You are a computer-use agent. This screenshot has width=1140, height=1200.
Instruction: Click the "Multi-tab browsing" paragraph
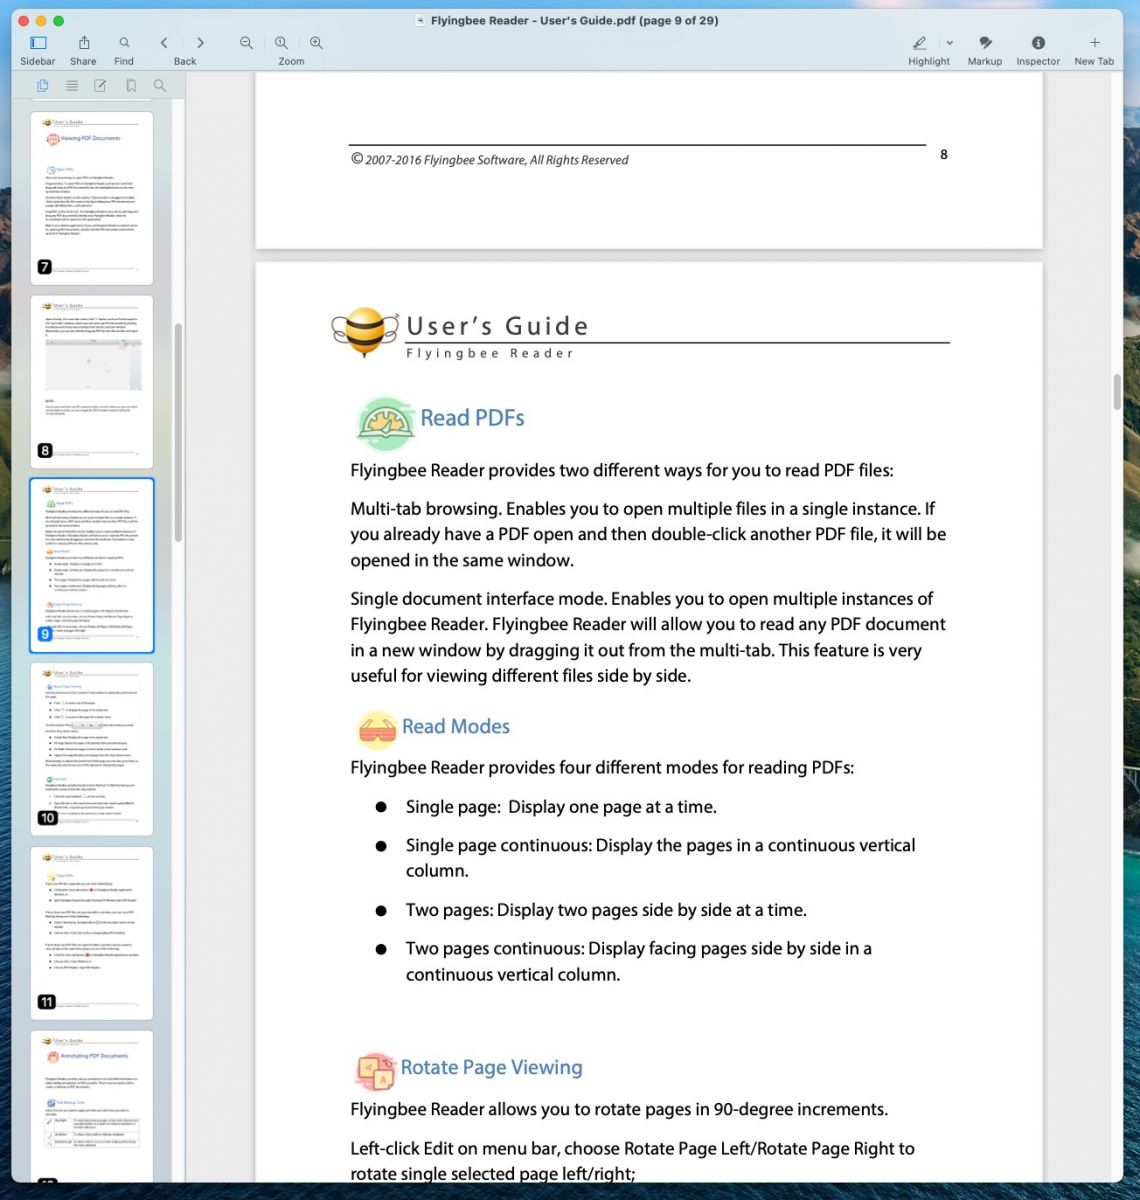tap(648, 535)
